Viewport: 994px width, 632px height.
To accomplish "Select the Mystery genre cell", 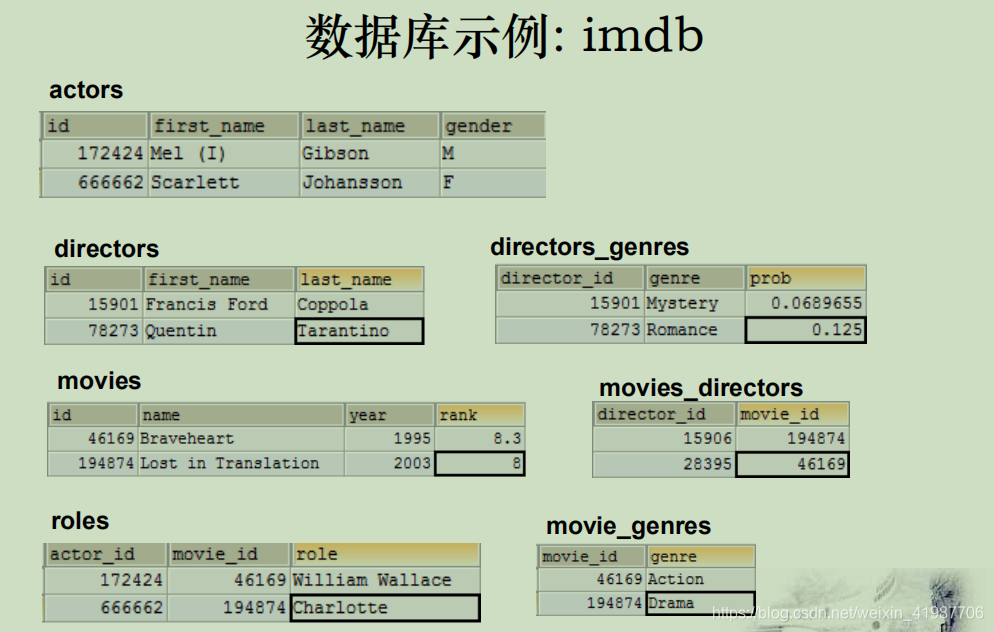I will pos(694,303).
